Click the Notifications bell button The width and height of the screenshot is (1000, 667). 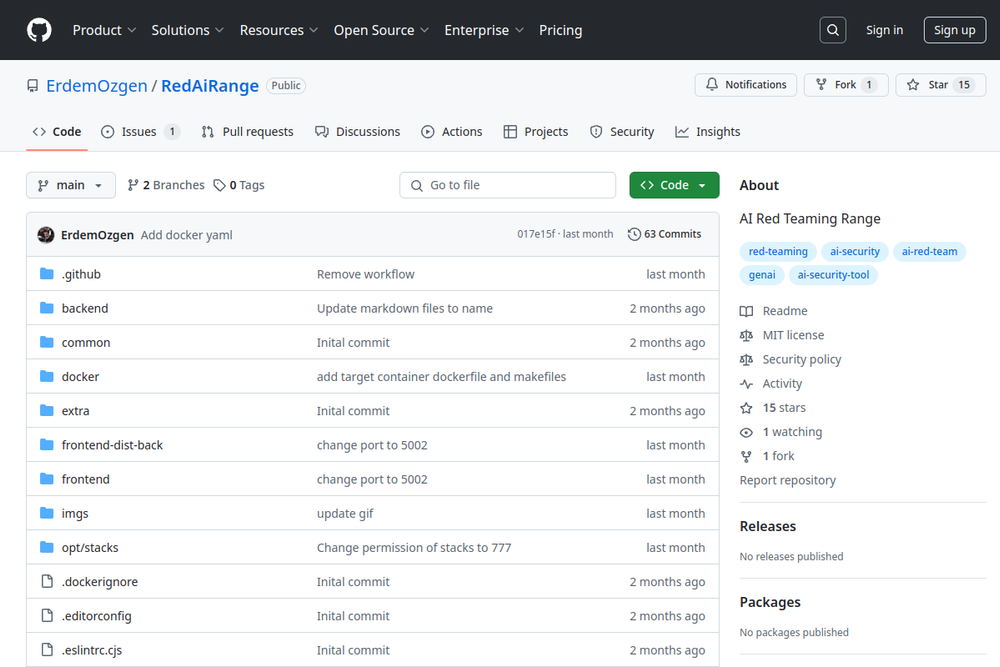click(x=746, y=85)
